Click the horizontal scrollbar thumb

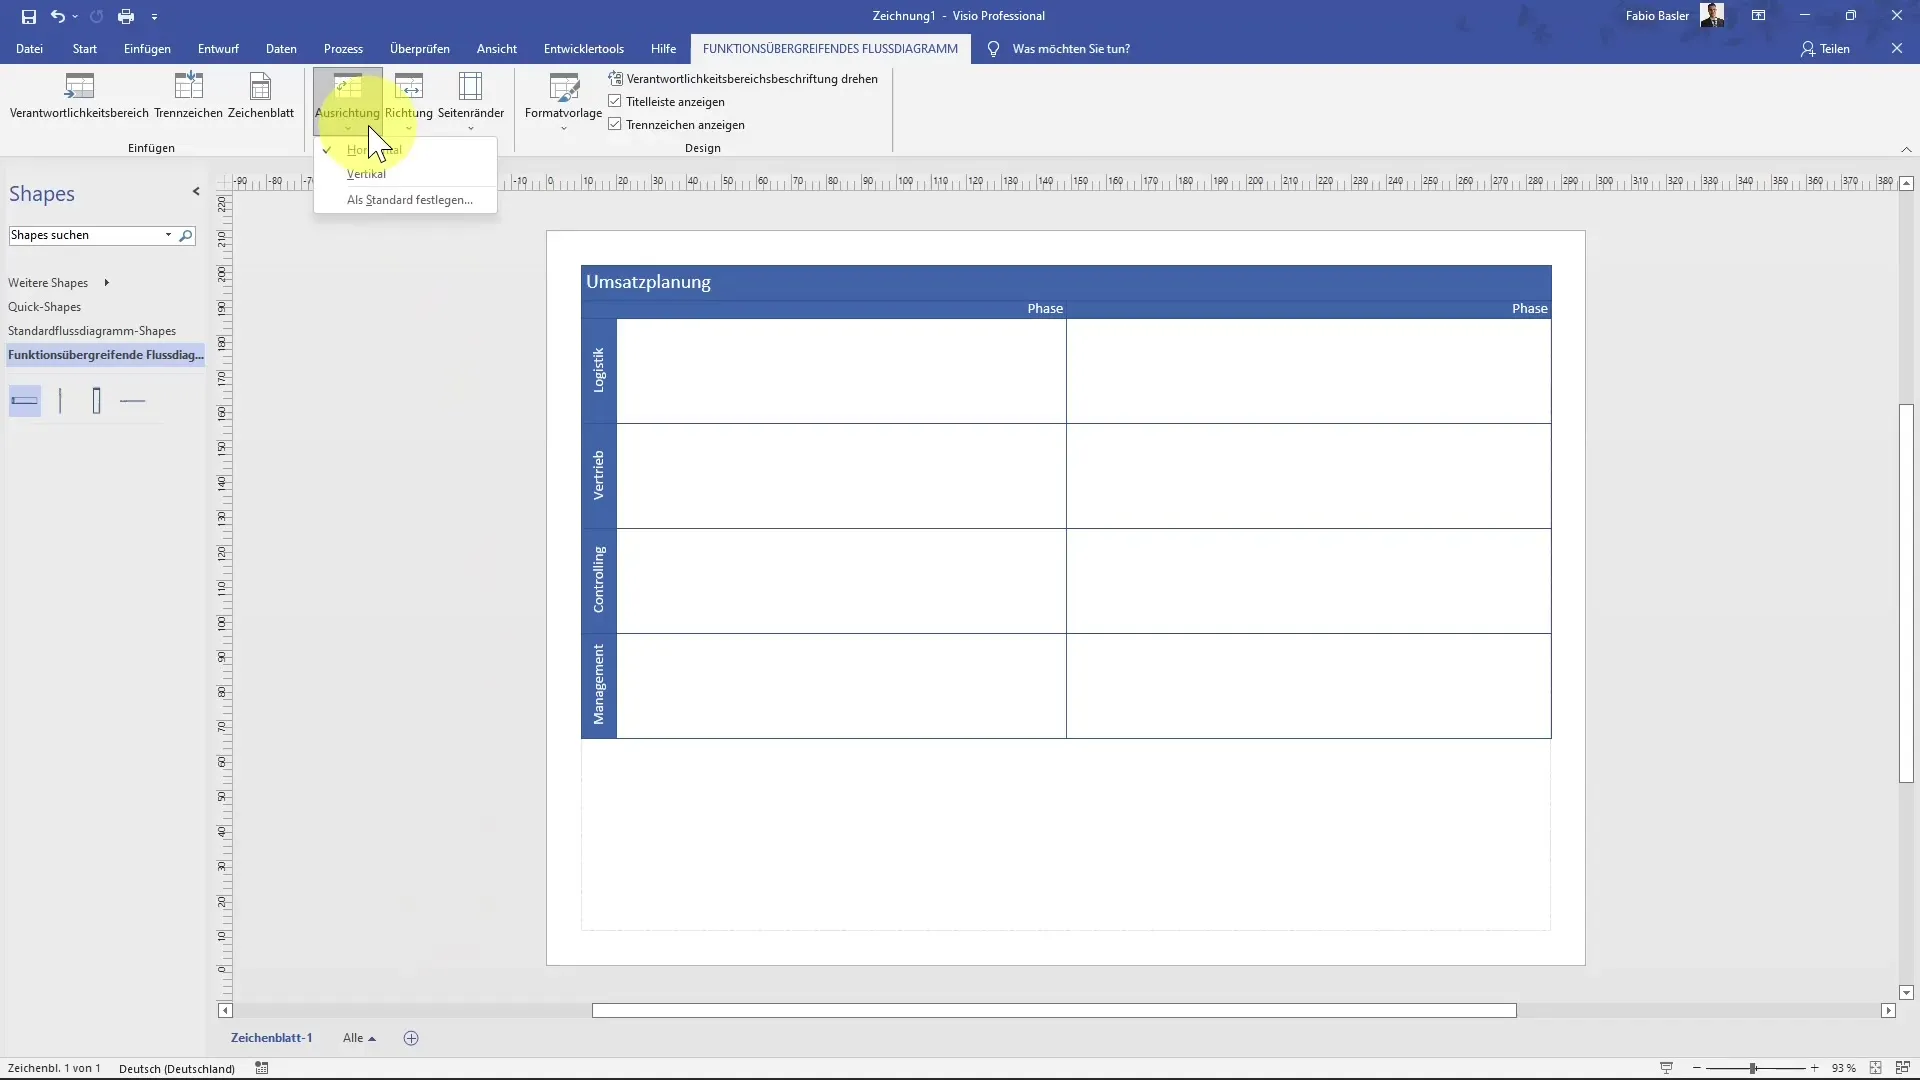click(x=1054, y=1011)
